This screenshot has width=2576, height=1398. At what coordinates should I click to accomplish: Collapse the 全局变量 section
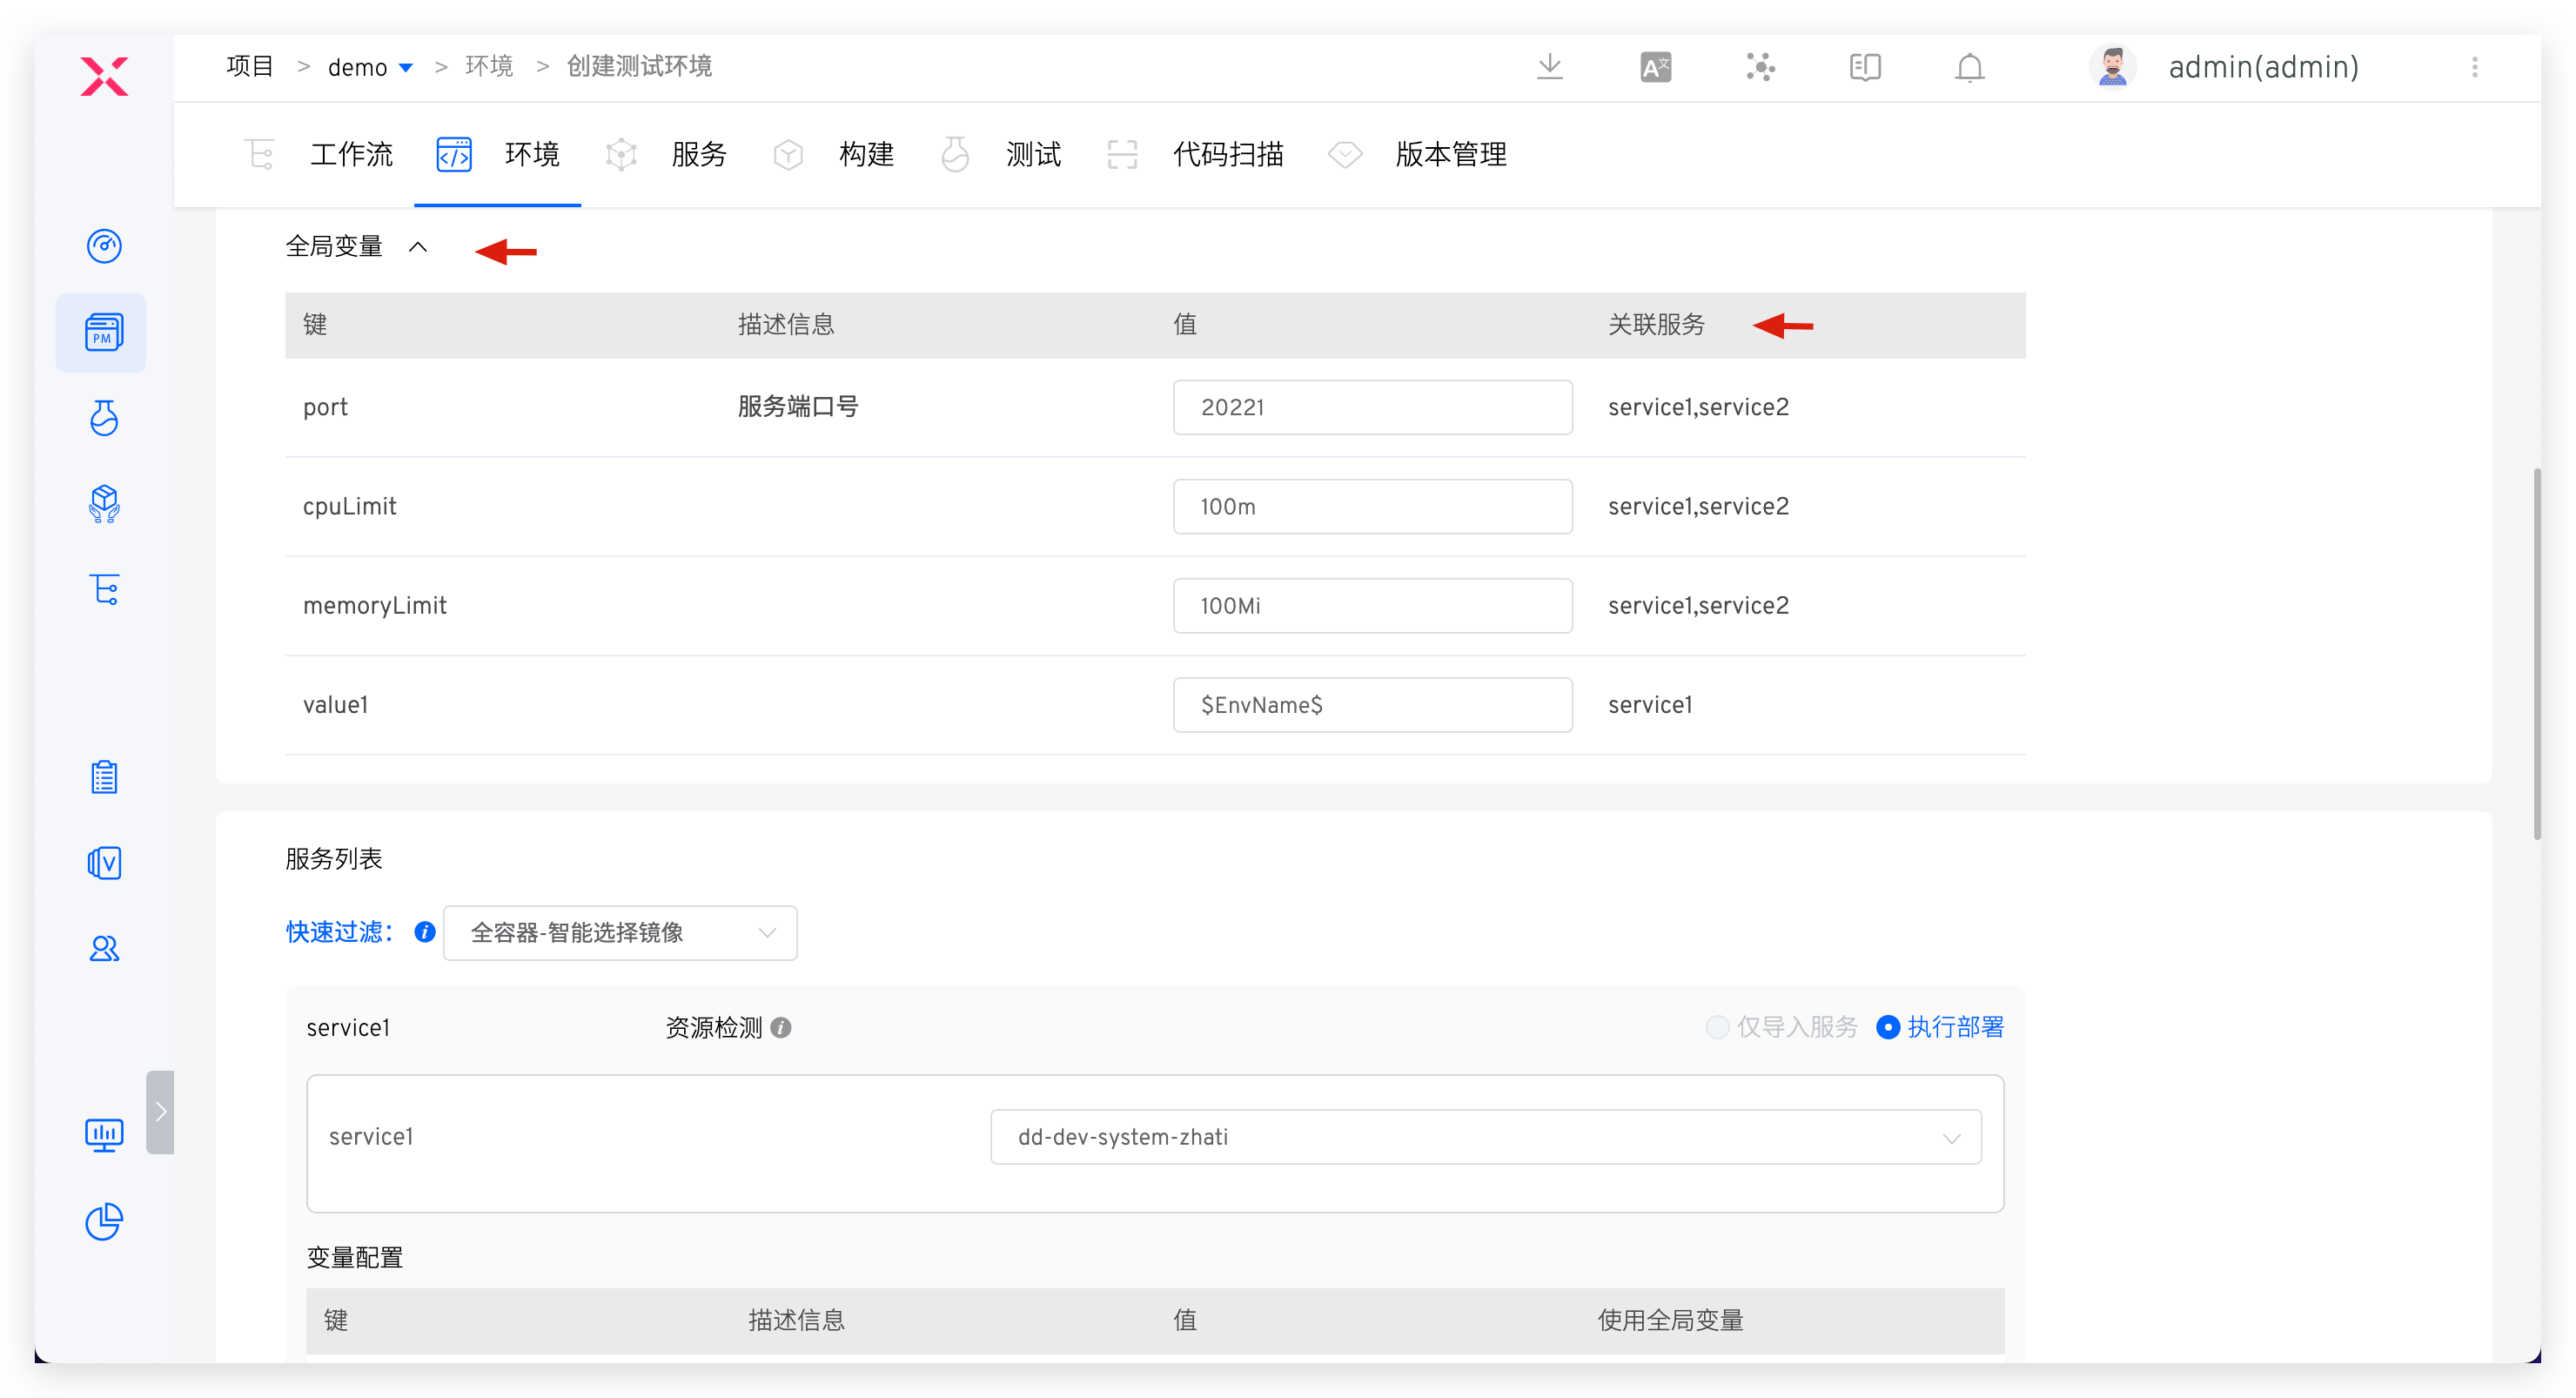click(418, 246)
